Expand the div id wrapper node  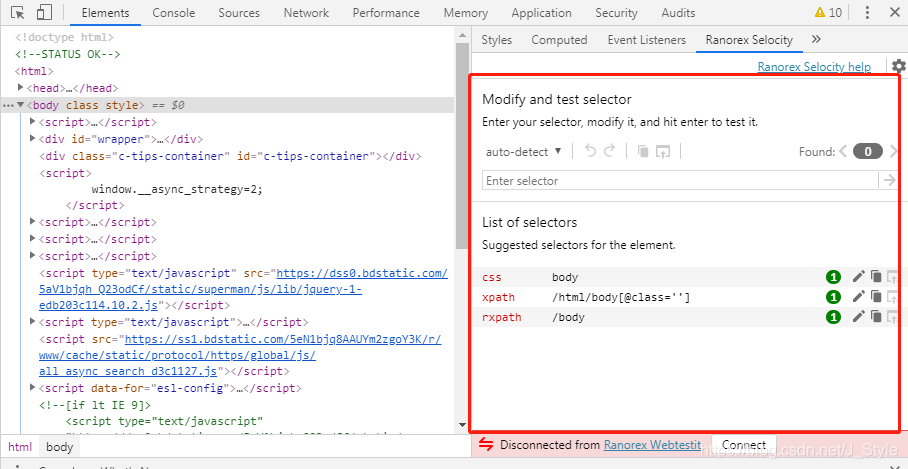coord(32,138)
